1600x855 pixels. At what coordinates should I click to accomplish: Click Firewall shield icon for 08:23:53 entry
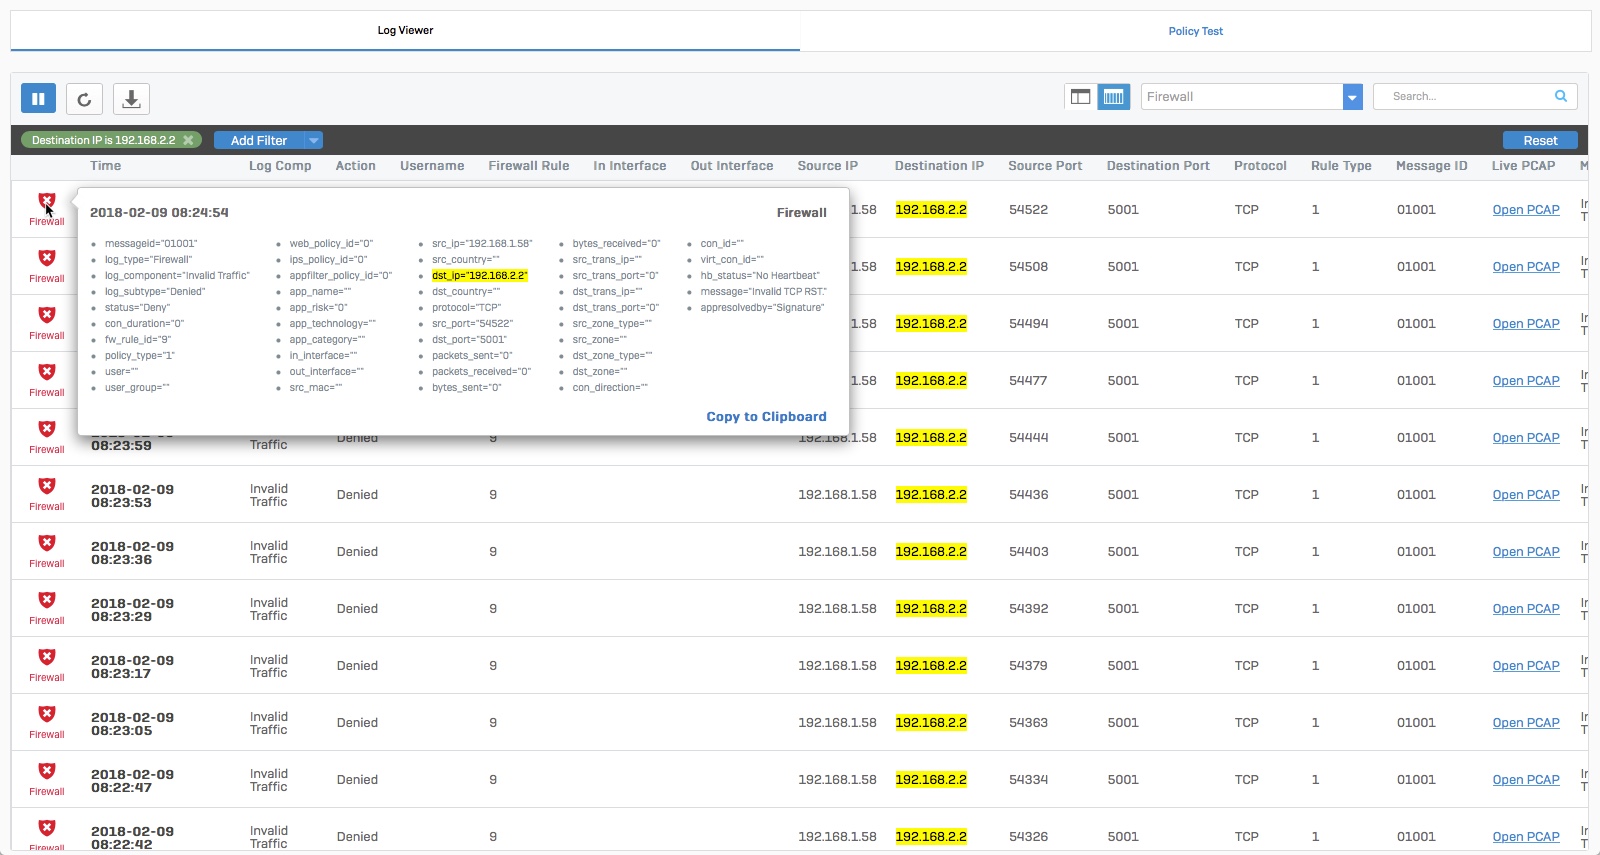[x=47, y=487]
